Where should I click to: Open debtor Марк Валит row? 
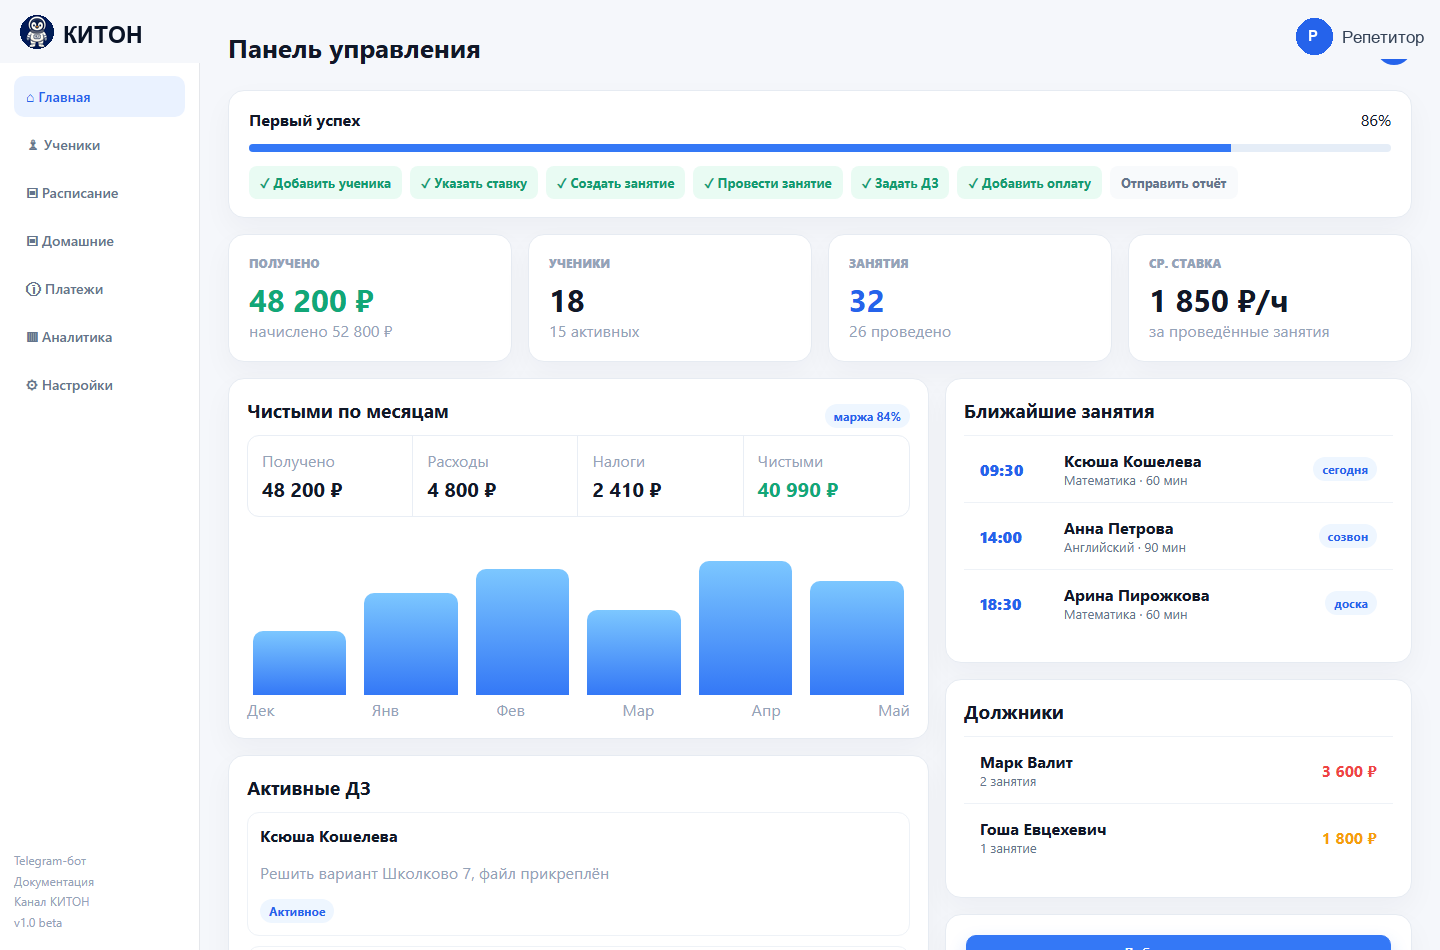pyautogui.click(x=1178, y=771)
